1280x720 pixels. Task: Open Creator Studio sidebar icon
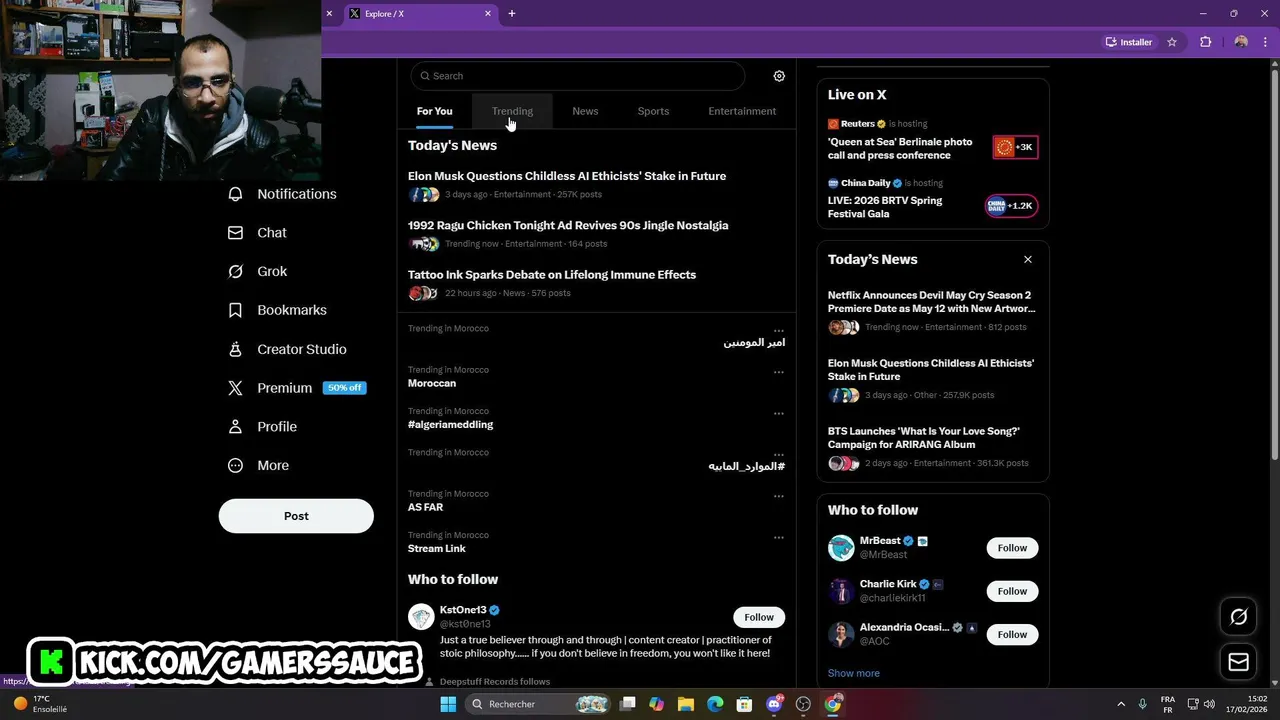(235, 349)
